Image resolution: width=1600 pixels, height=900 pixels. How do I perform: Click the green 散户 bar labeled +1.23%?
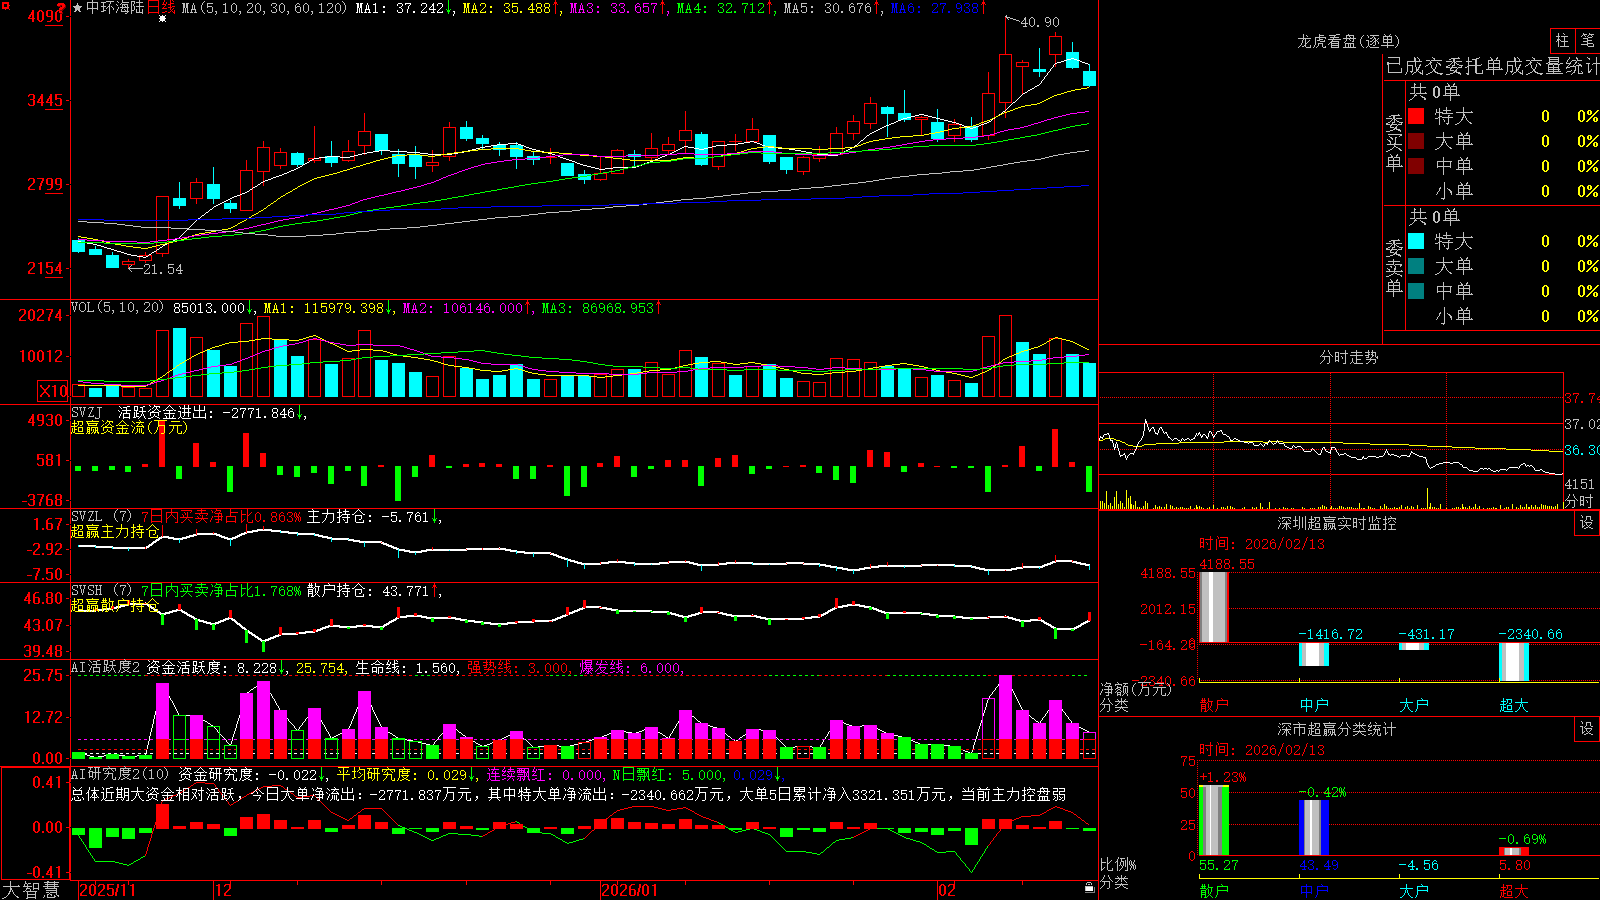pyautogui.click(x=1213, y=820)
